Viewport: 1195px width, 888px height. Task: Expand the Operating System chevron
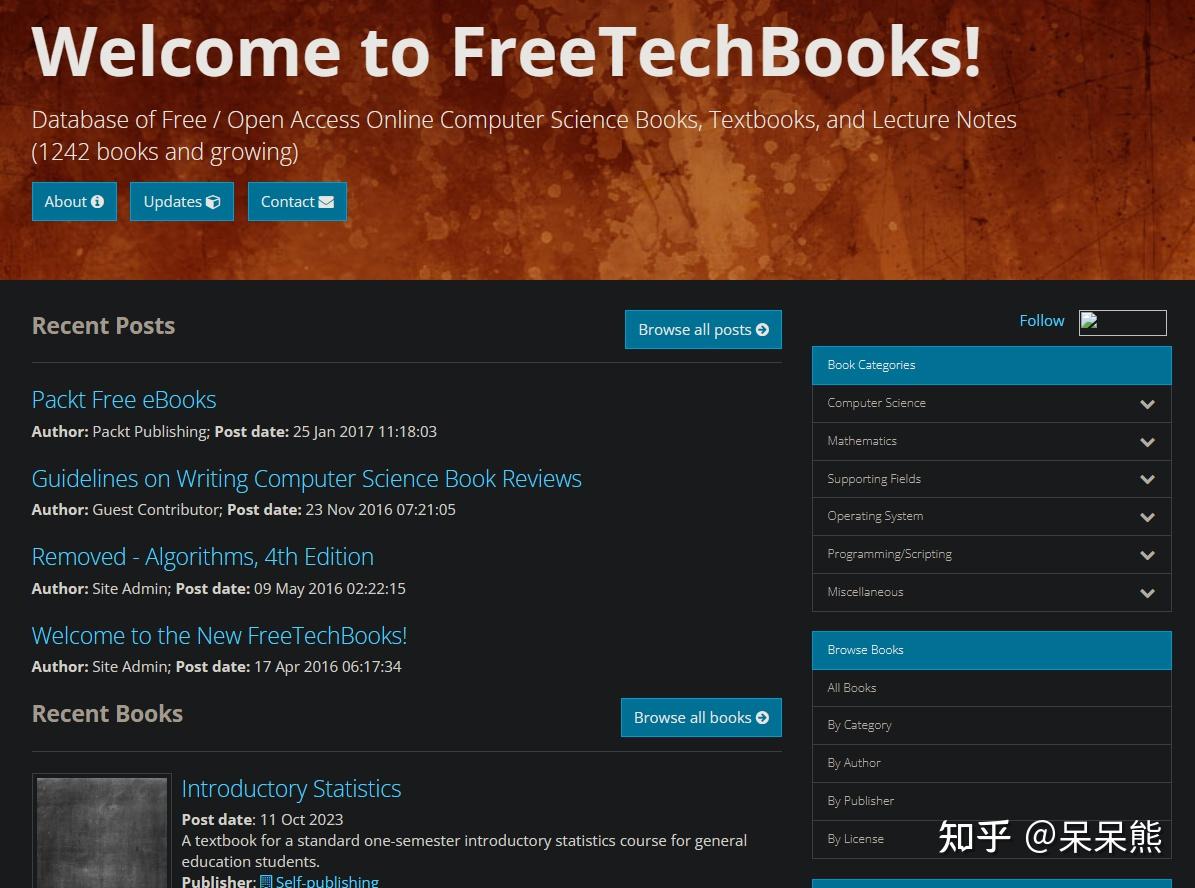point(1147,518)
